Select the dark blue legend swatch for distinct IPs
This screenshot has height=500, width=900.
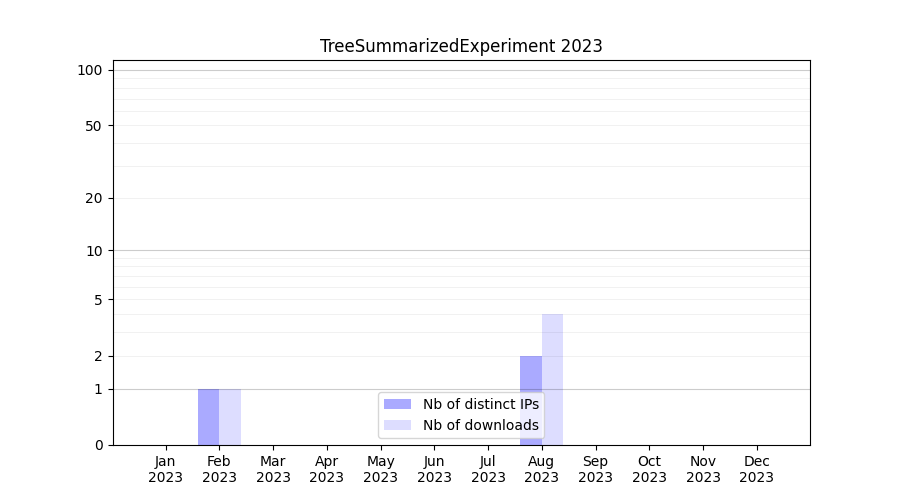(x=397, y=404)
